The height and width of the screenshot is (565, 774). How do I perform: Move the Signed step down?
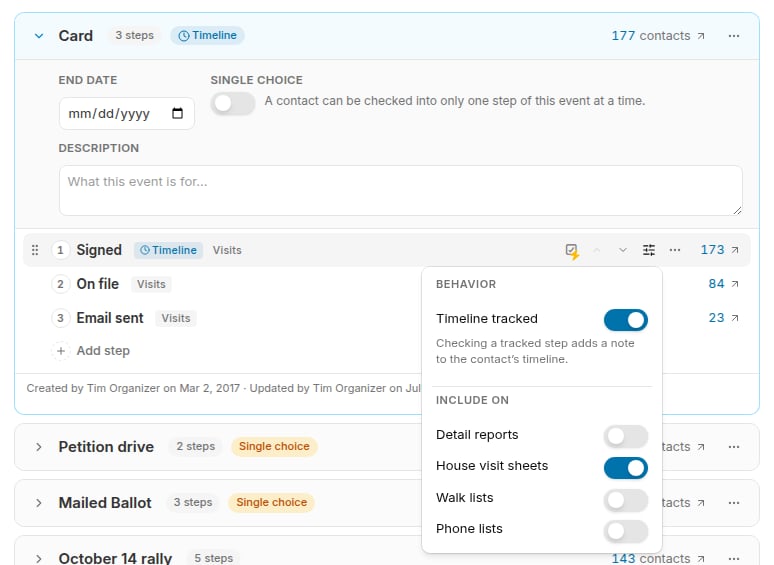click(623, 250)
